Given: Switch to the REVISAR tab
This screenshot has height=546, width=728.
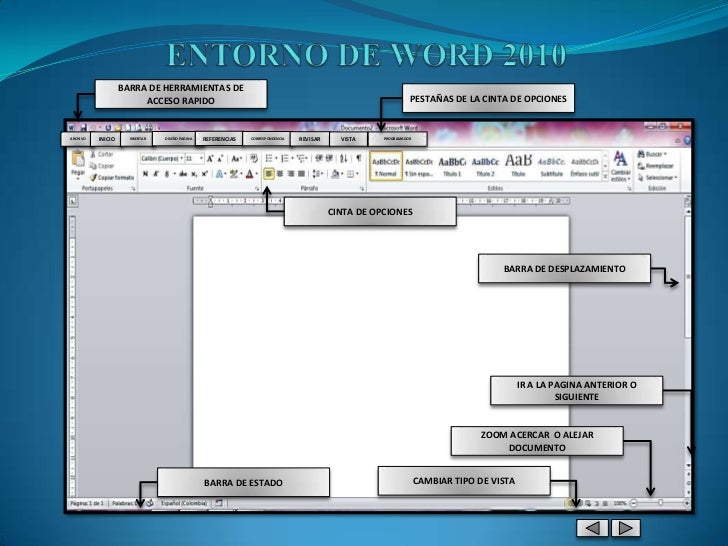Looking at the screenshot, I should 309,139.
